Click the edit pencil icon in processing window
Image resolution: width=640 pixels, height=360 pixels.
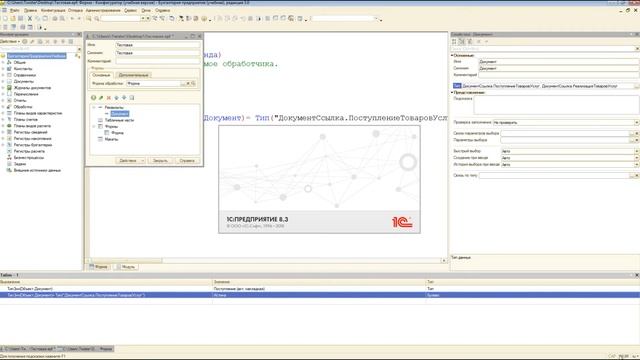(101, 98)
